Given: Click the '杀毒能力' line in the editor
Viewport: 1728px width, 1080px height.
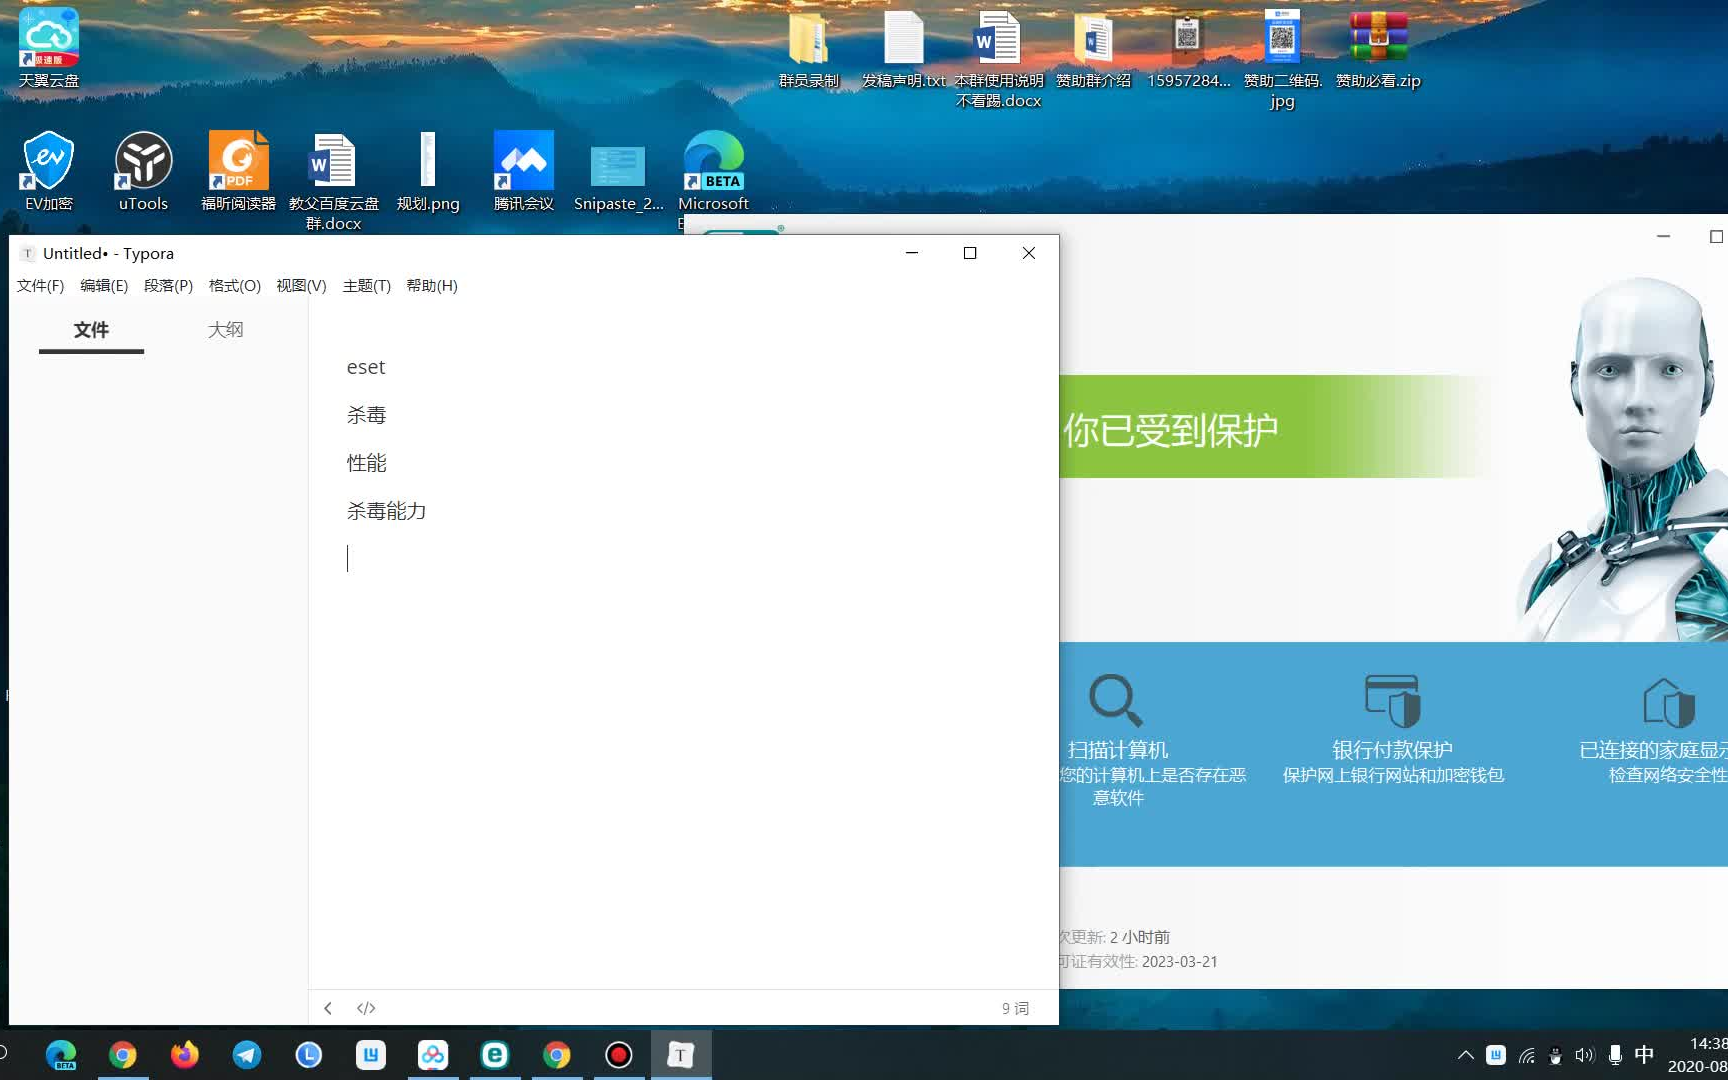Looking at the screenshot, I should (386, 511).
